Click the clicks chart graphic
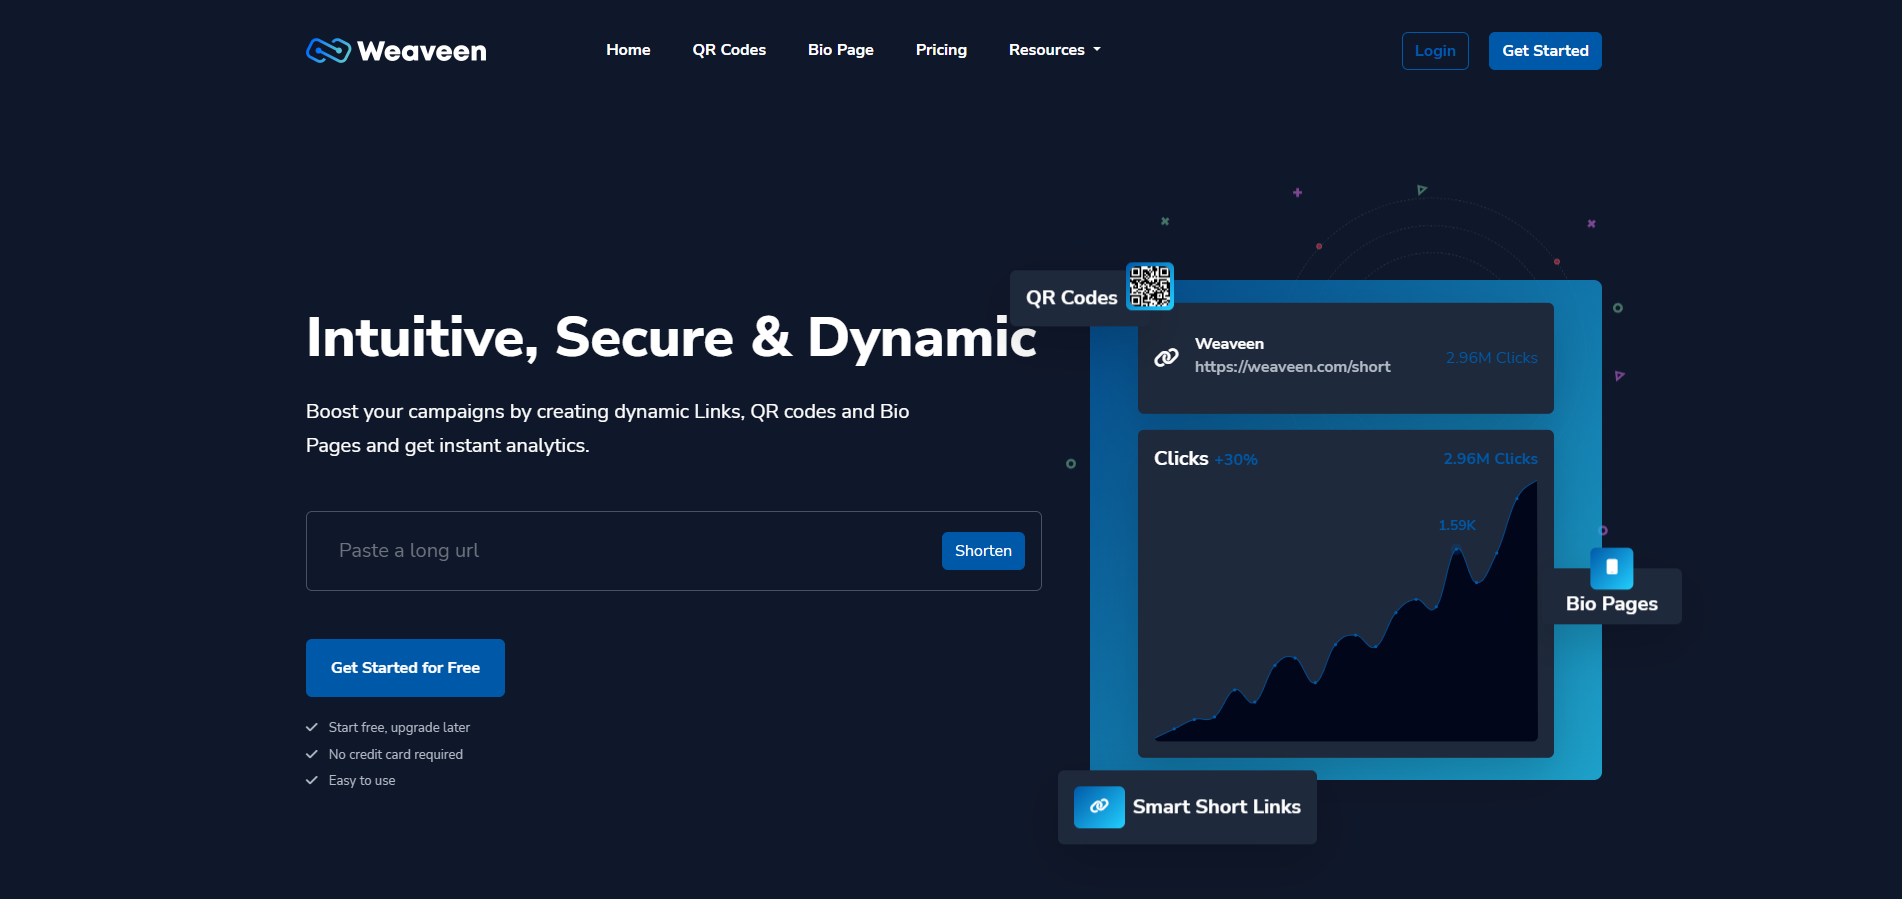This screenshot has height=899, width=1902. click(1346, 611)
